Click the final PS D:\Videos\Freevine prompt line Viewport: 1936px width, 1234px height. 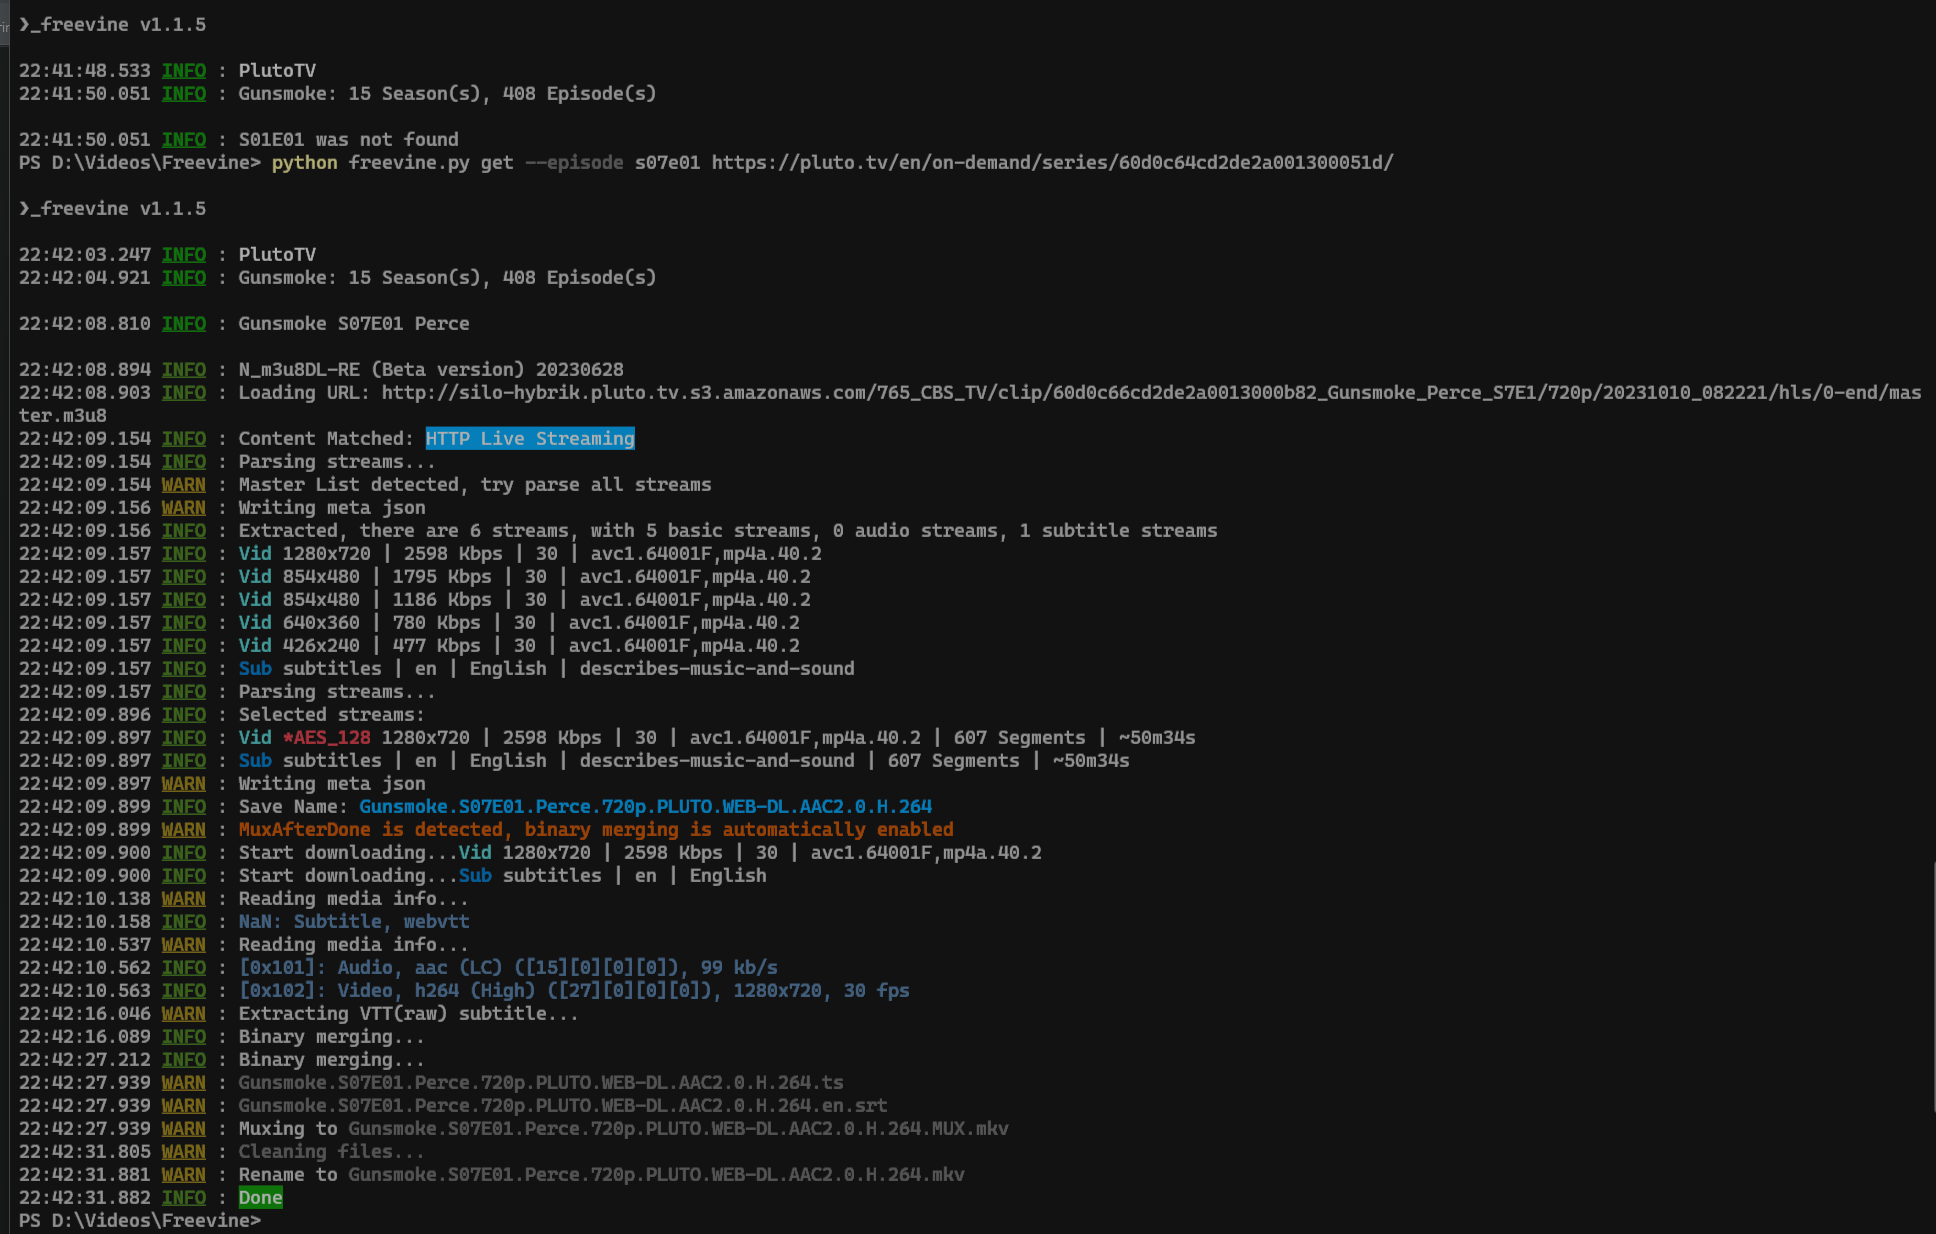pyautogui.click(x=140, y=1220)
